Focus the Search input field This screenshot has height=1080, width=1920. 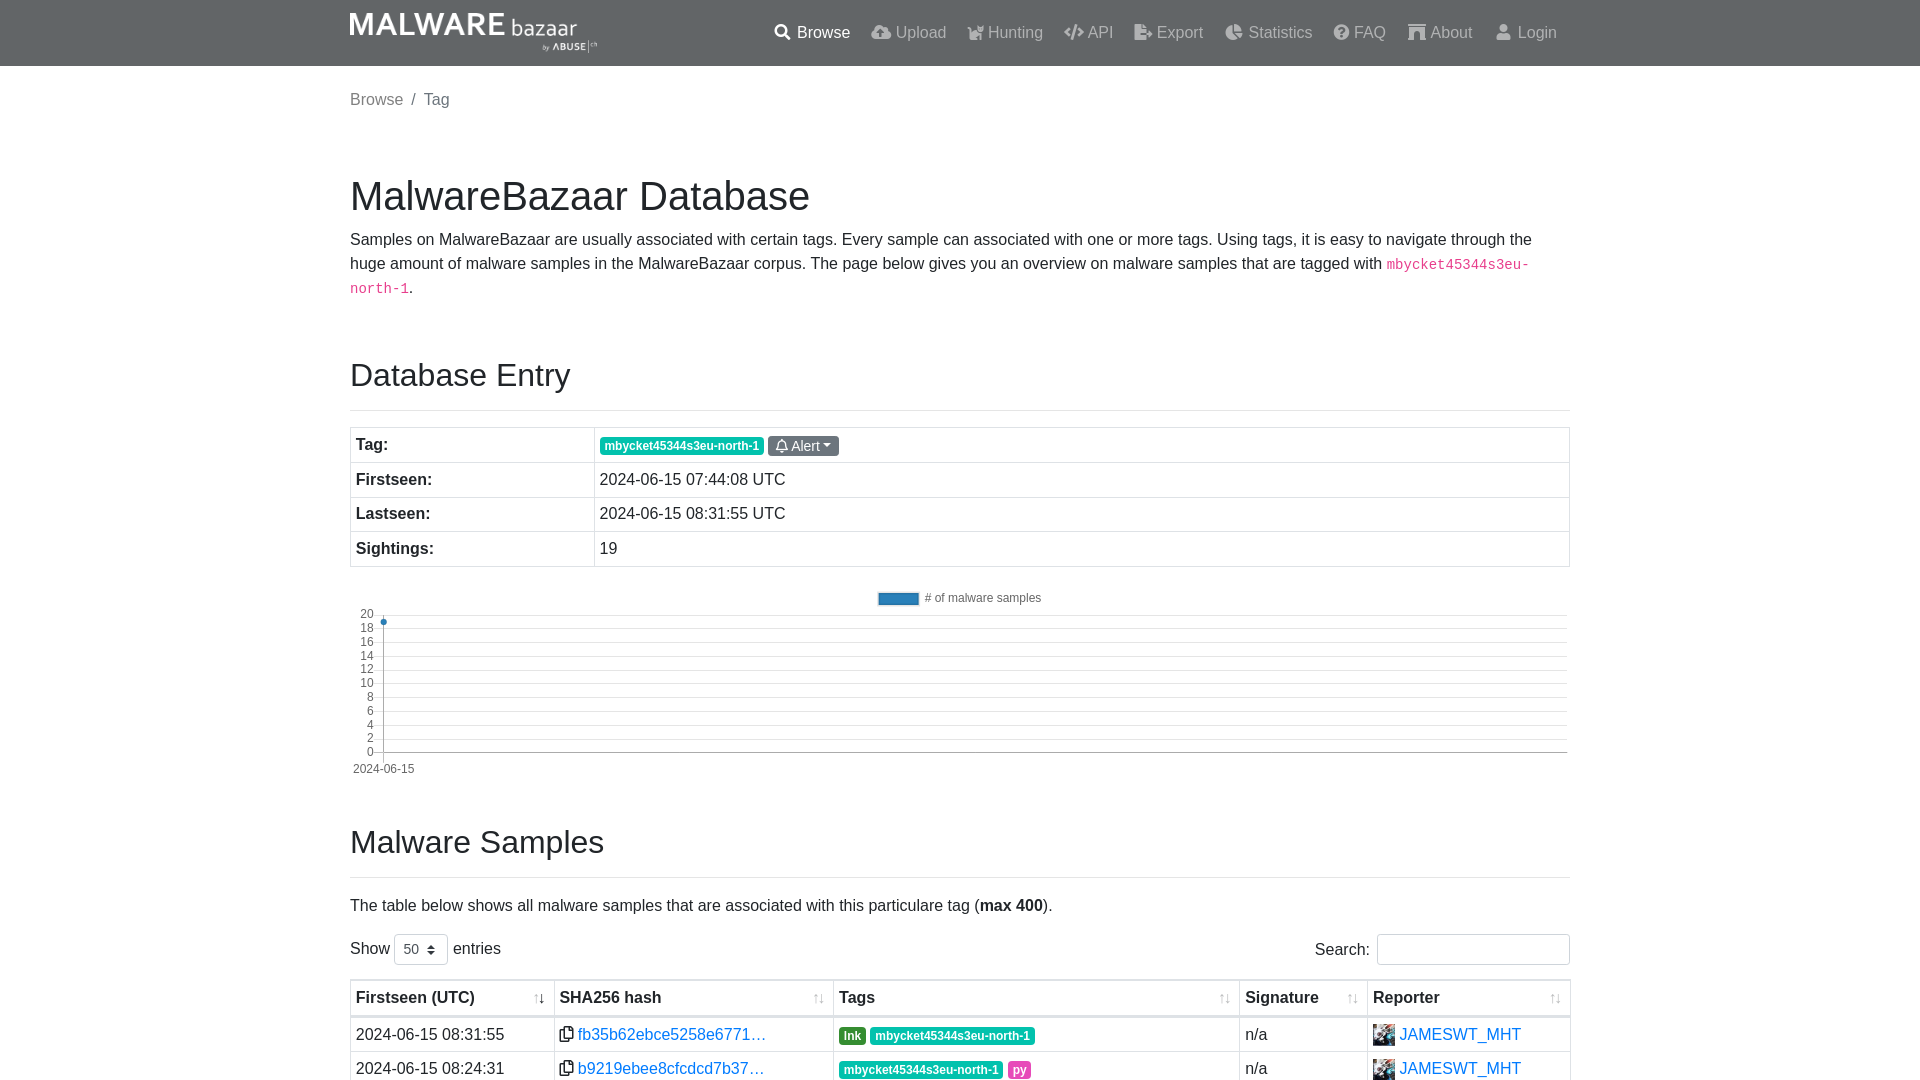tap(1473, 949)
